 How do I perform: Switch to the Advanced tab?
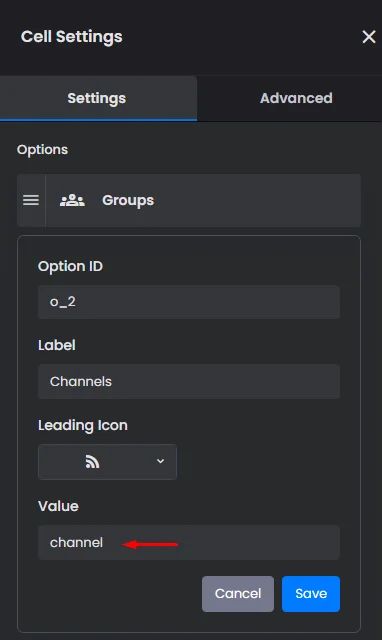pyautogui.click(x=296, y=98)
